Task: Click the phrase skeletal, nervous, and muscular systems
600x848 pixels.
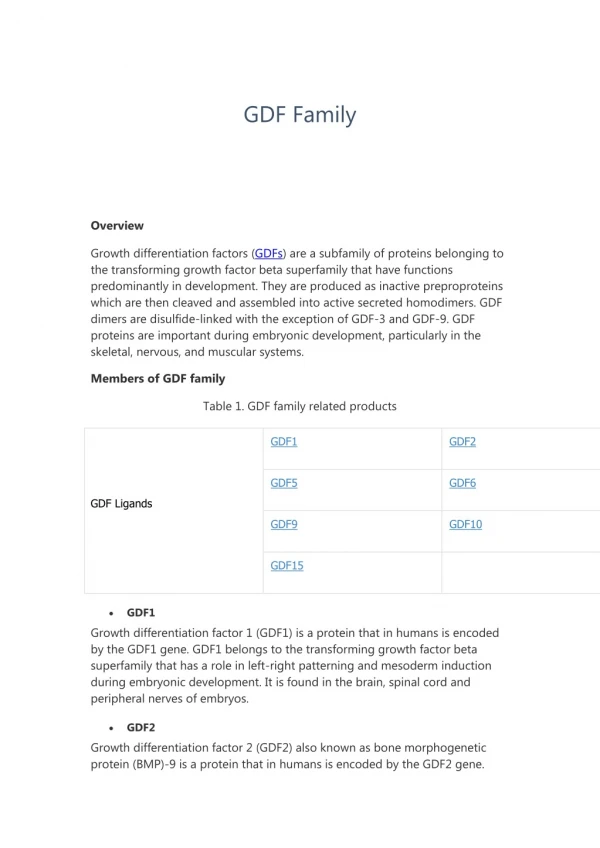Action: coord(197,352)
